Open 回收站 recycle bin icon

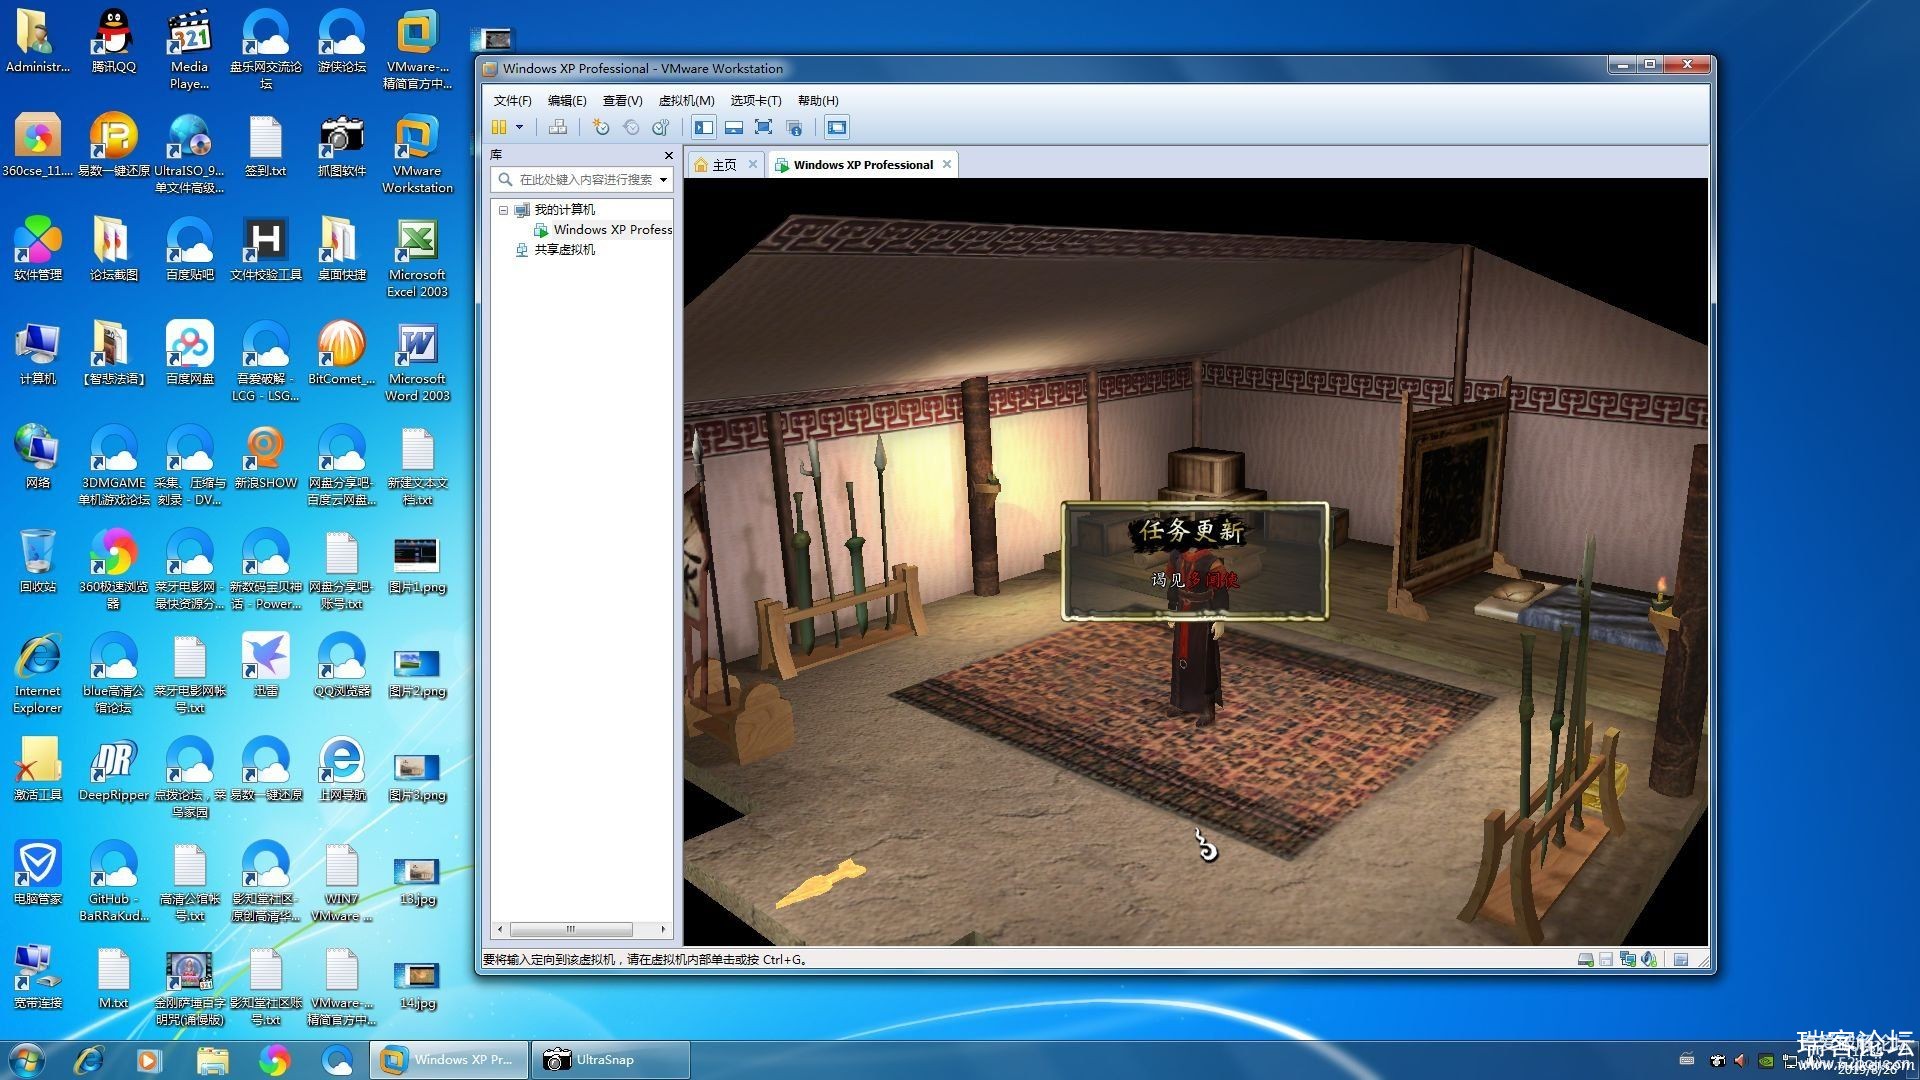(37, 560)
